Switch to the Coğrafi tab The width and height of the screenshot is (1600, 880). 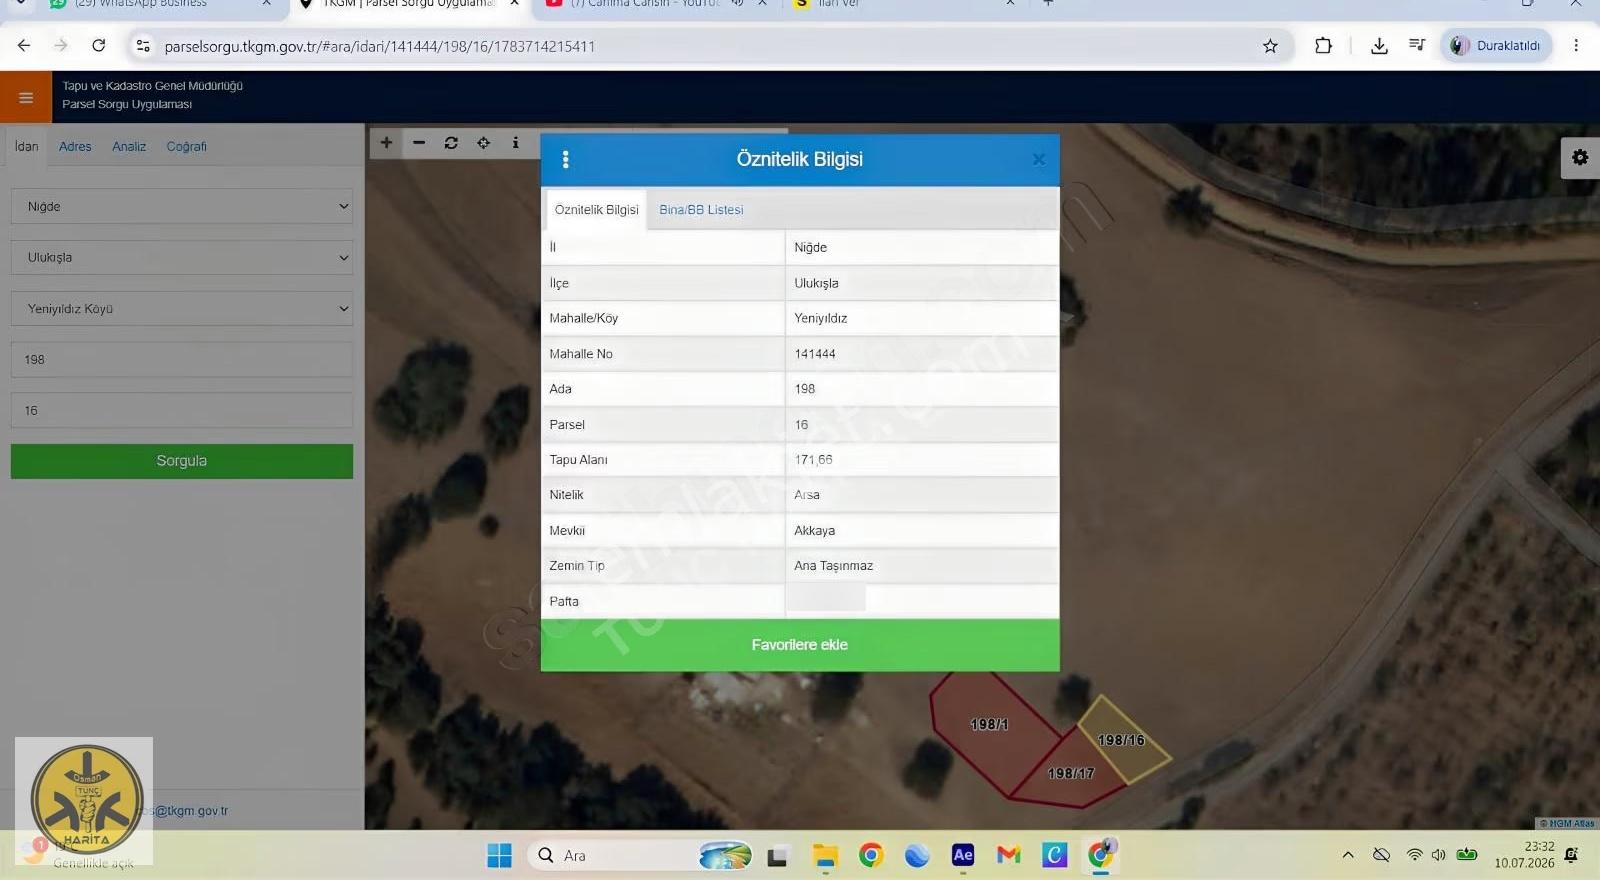[x=186, y=146]
